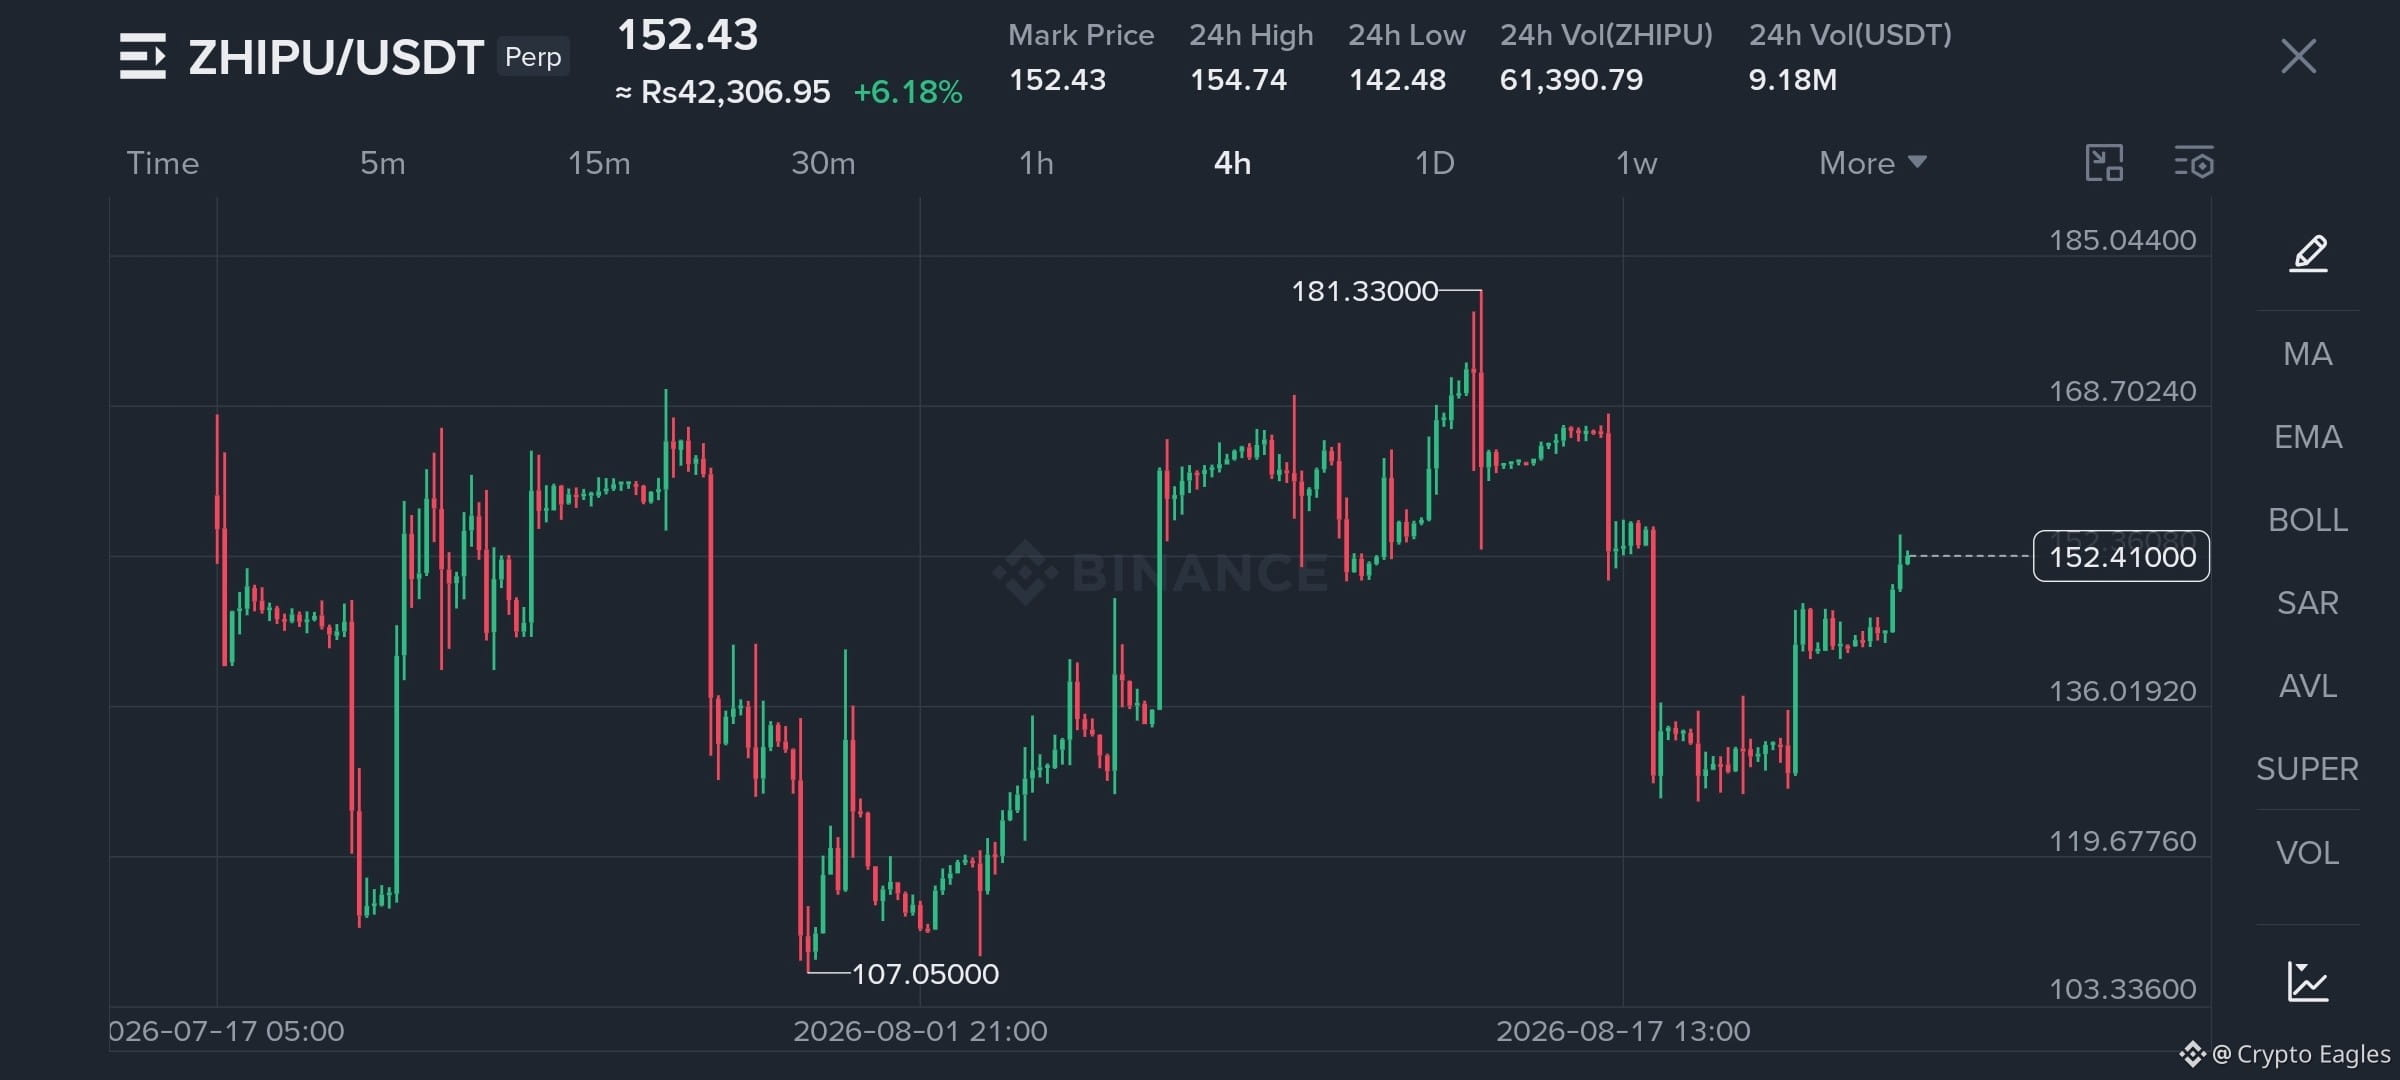2400x1080 pixels.
Task: Select the 30m timeframe
Action: (x=823, y=163)
